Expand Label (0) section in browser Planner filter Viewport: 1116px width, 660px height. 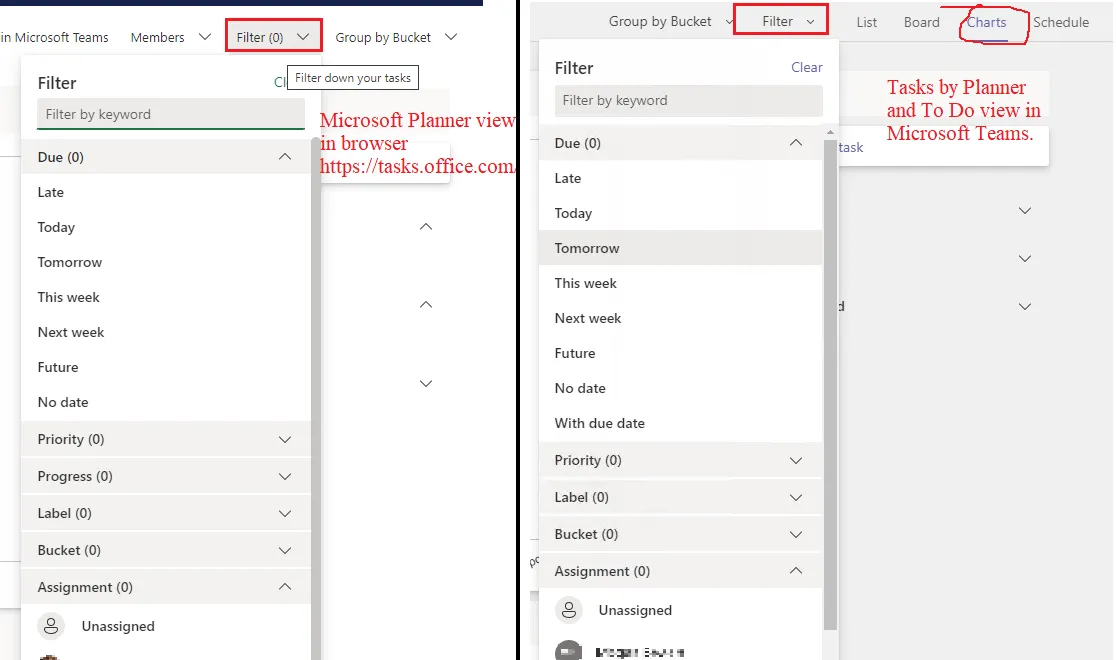167,513
